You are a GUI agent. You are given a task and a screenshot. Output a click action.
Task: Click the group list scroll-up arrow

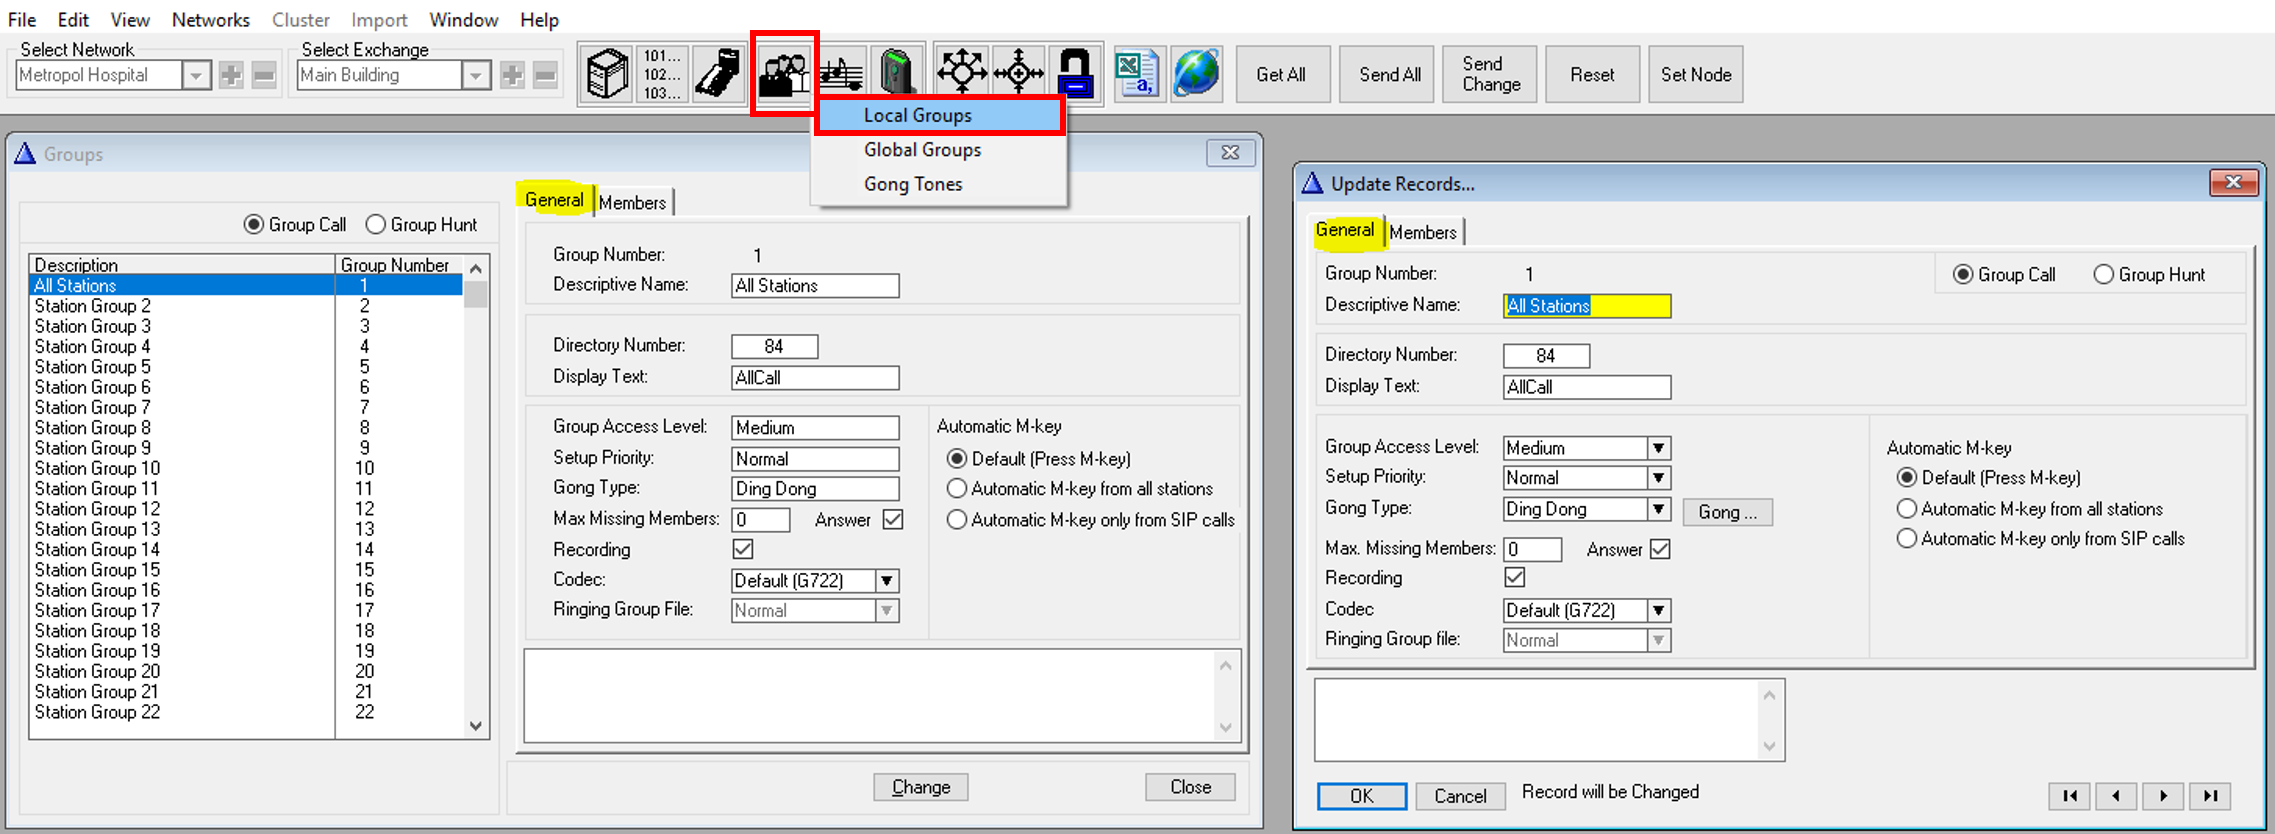pyautogui.click(x=476, y=268)
